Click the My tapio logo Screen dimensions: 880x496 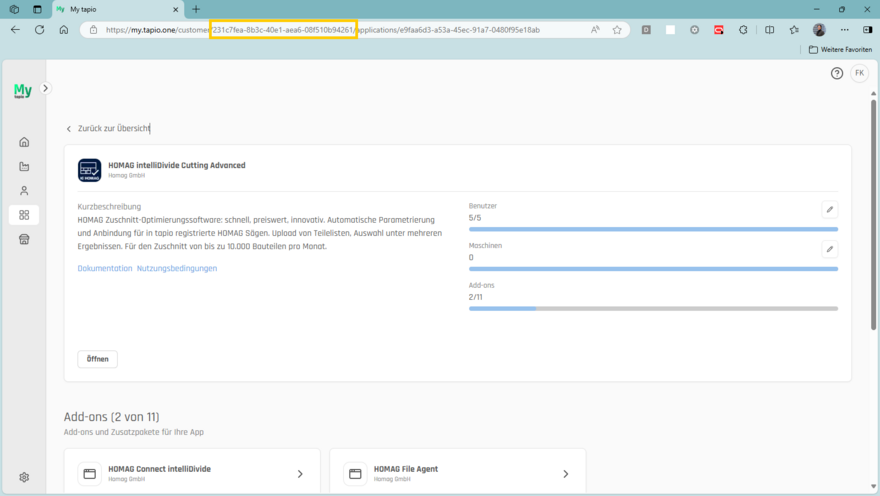pos(22,90)
